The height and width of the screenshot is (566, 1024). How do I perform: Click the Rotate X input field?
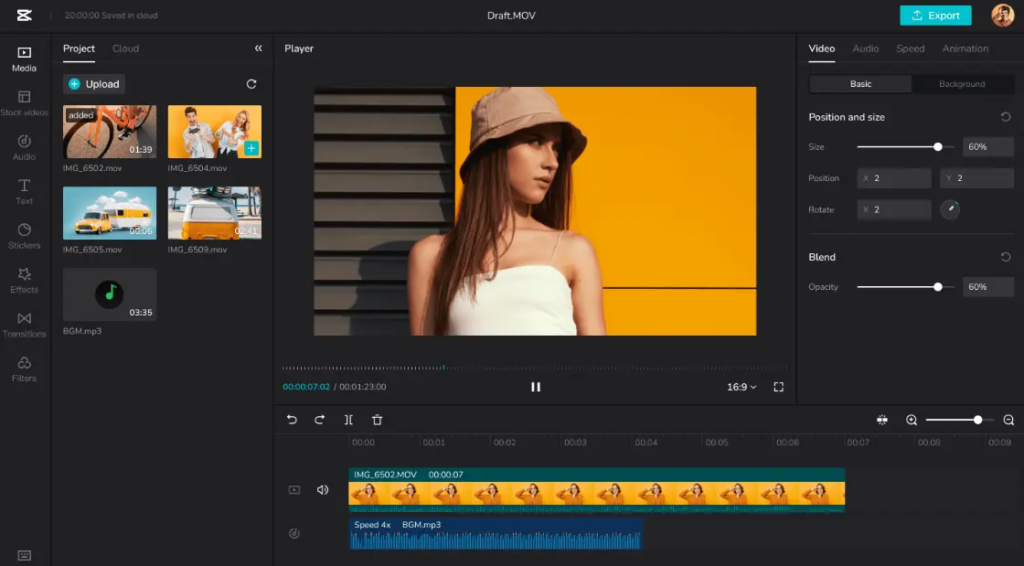[894, 210]
